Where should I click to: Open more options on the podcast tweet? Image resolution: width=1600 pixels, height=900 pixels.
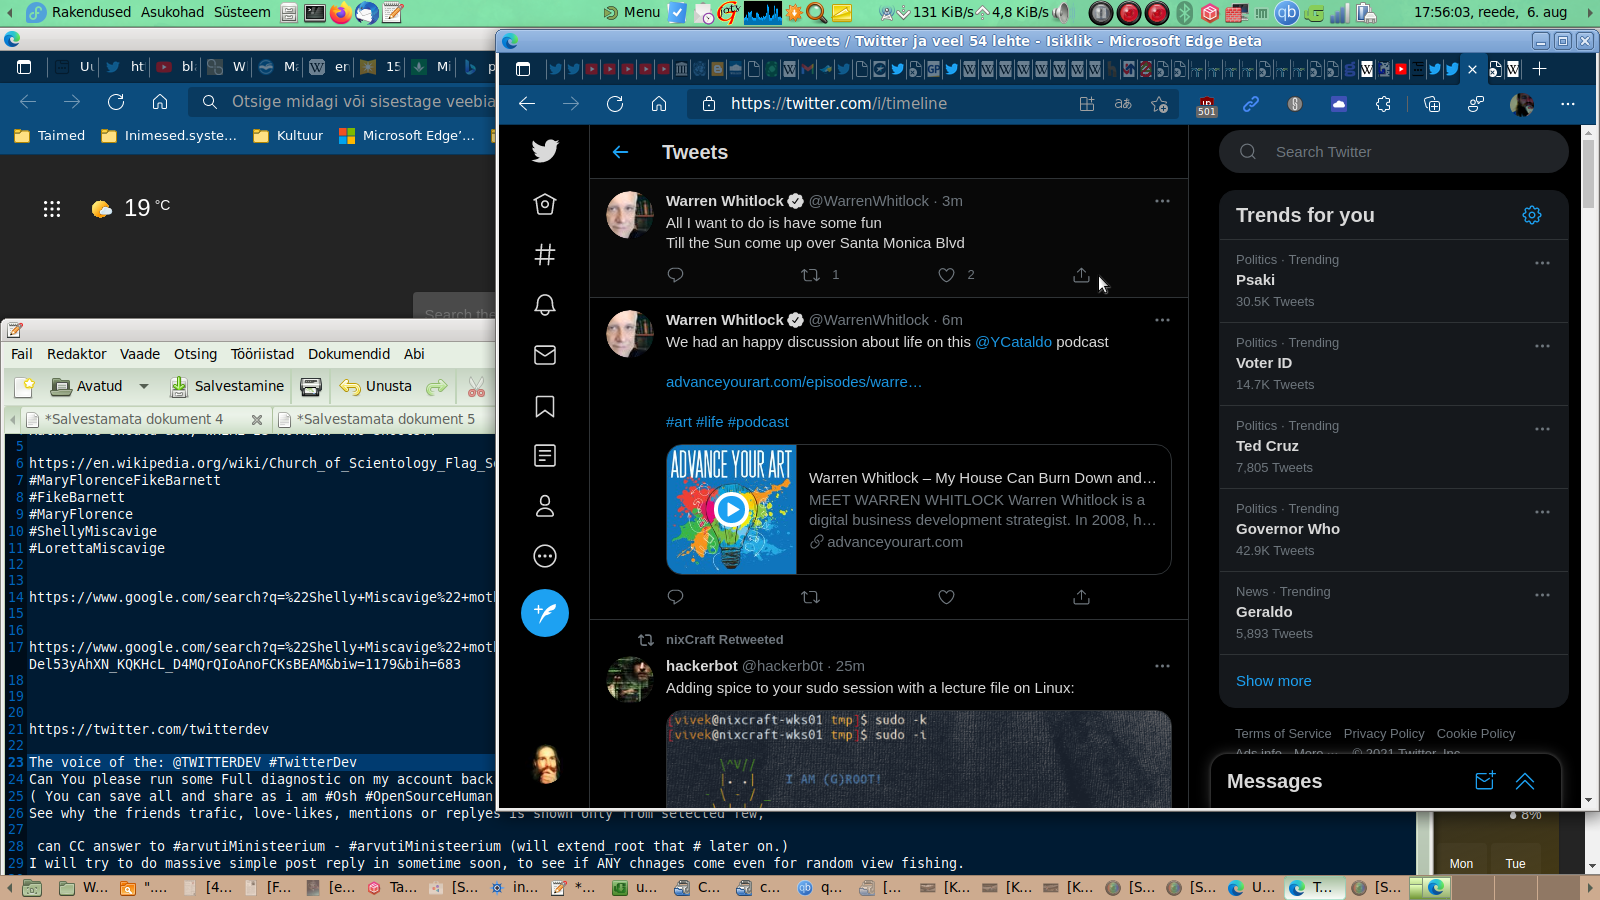coord(1162,320)
